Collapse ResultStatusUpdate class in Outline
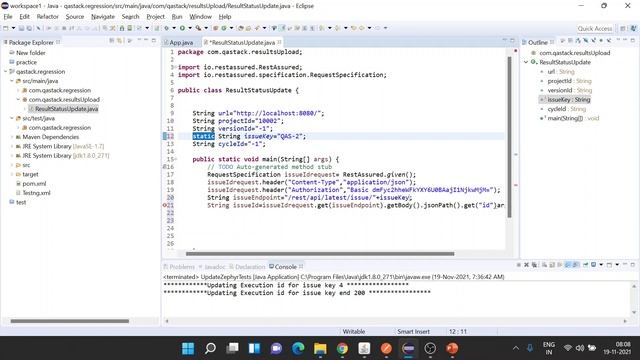The width and height of the screenshot is (640, 360). [x=526, y=62]
